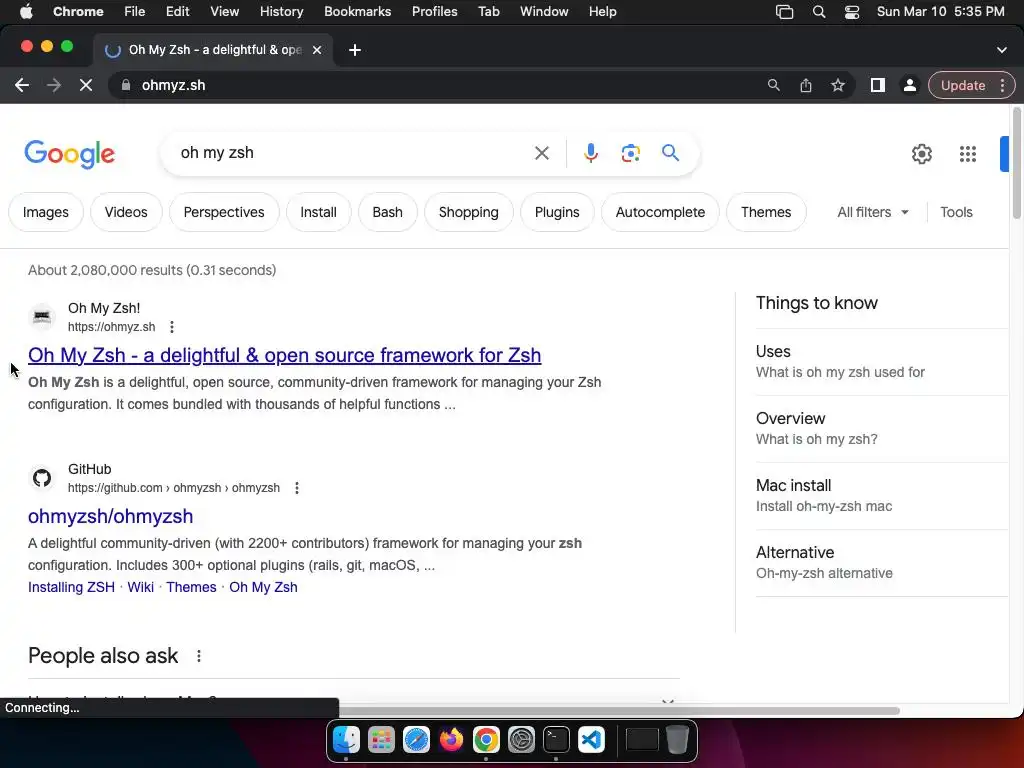Image resolution: width=1024 pixels, height=768 pixels.
Task: Click the lock icon beside ohmyz.sh
Action: [126, 85]
